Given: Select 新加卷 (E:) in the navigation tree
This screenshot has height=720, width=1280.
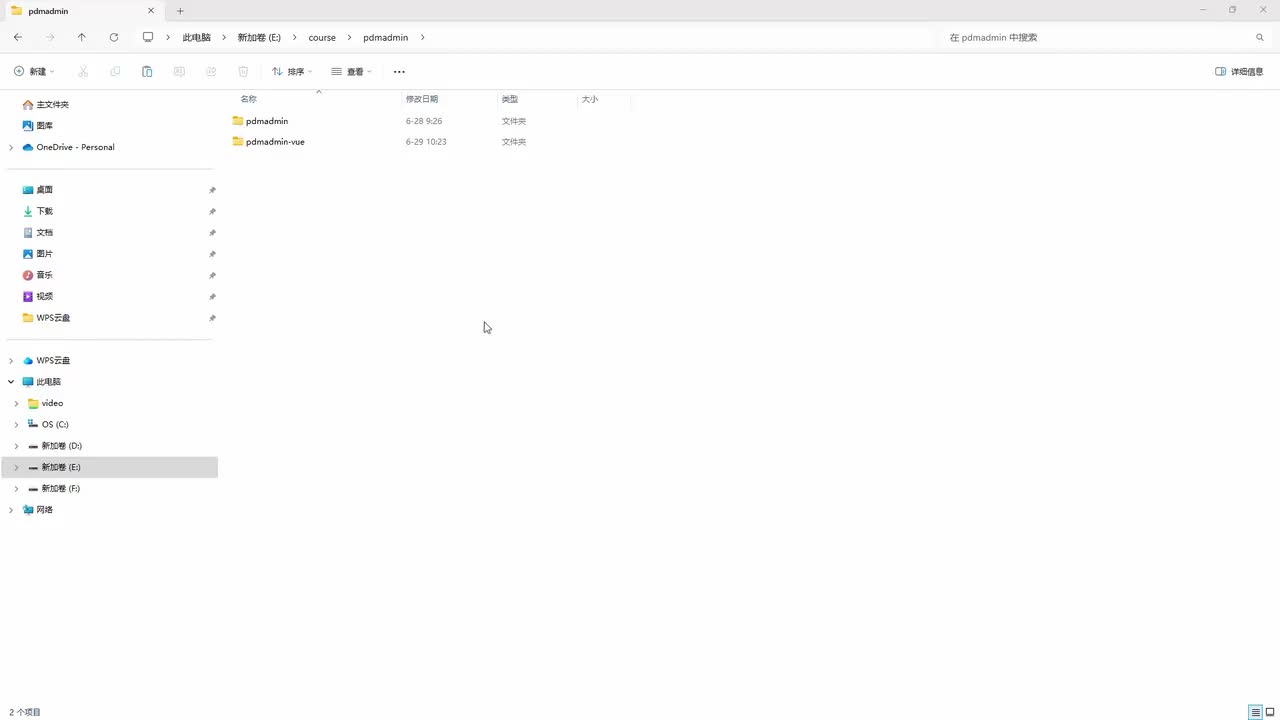Looking at the screenshot, I should coord(109,467).
